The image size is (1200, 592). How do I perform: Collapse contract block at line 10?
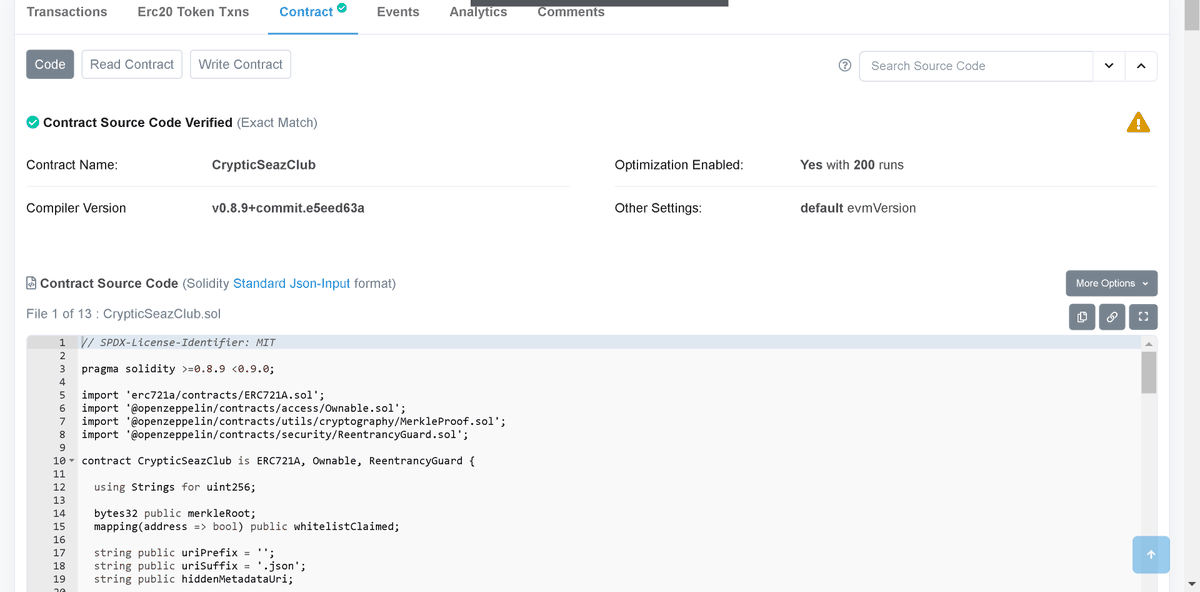pos(71,461)
